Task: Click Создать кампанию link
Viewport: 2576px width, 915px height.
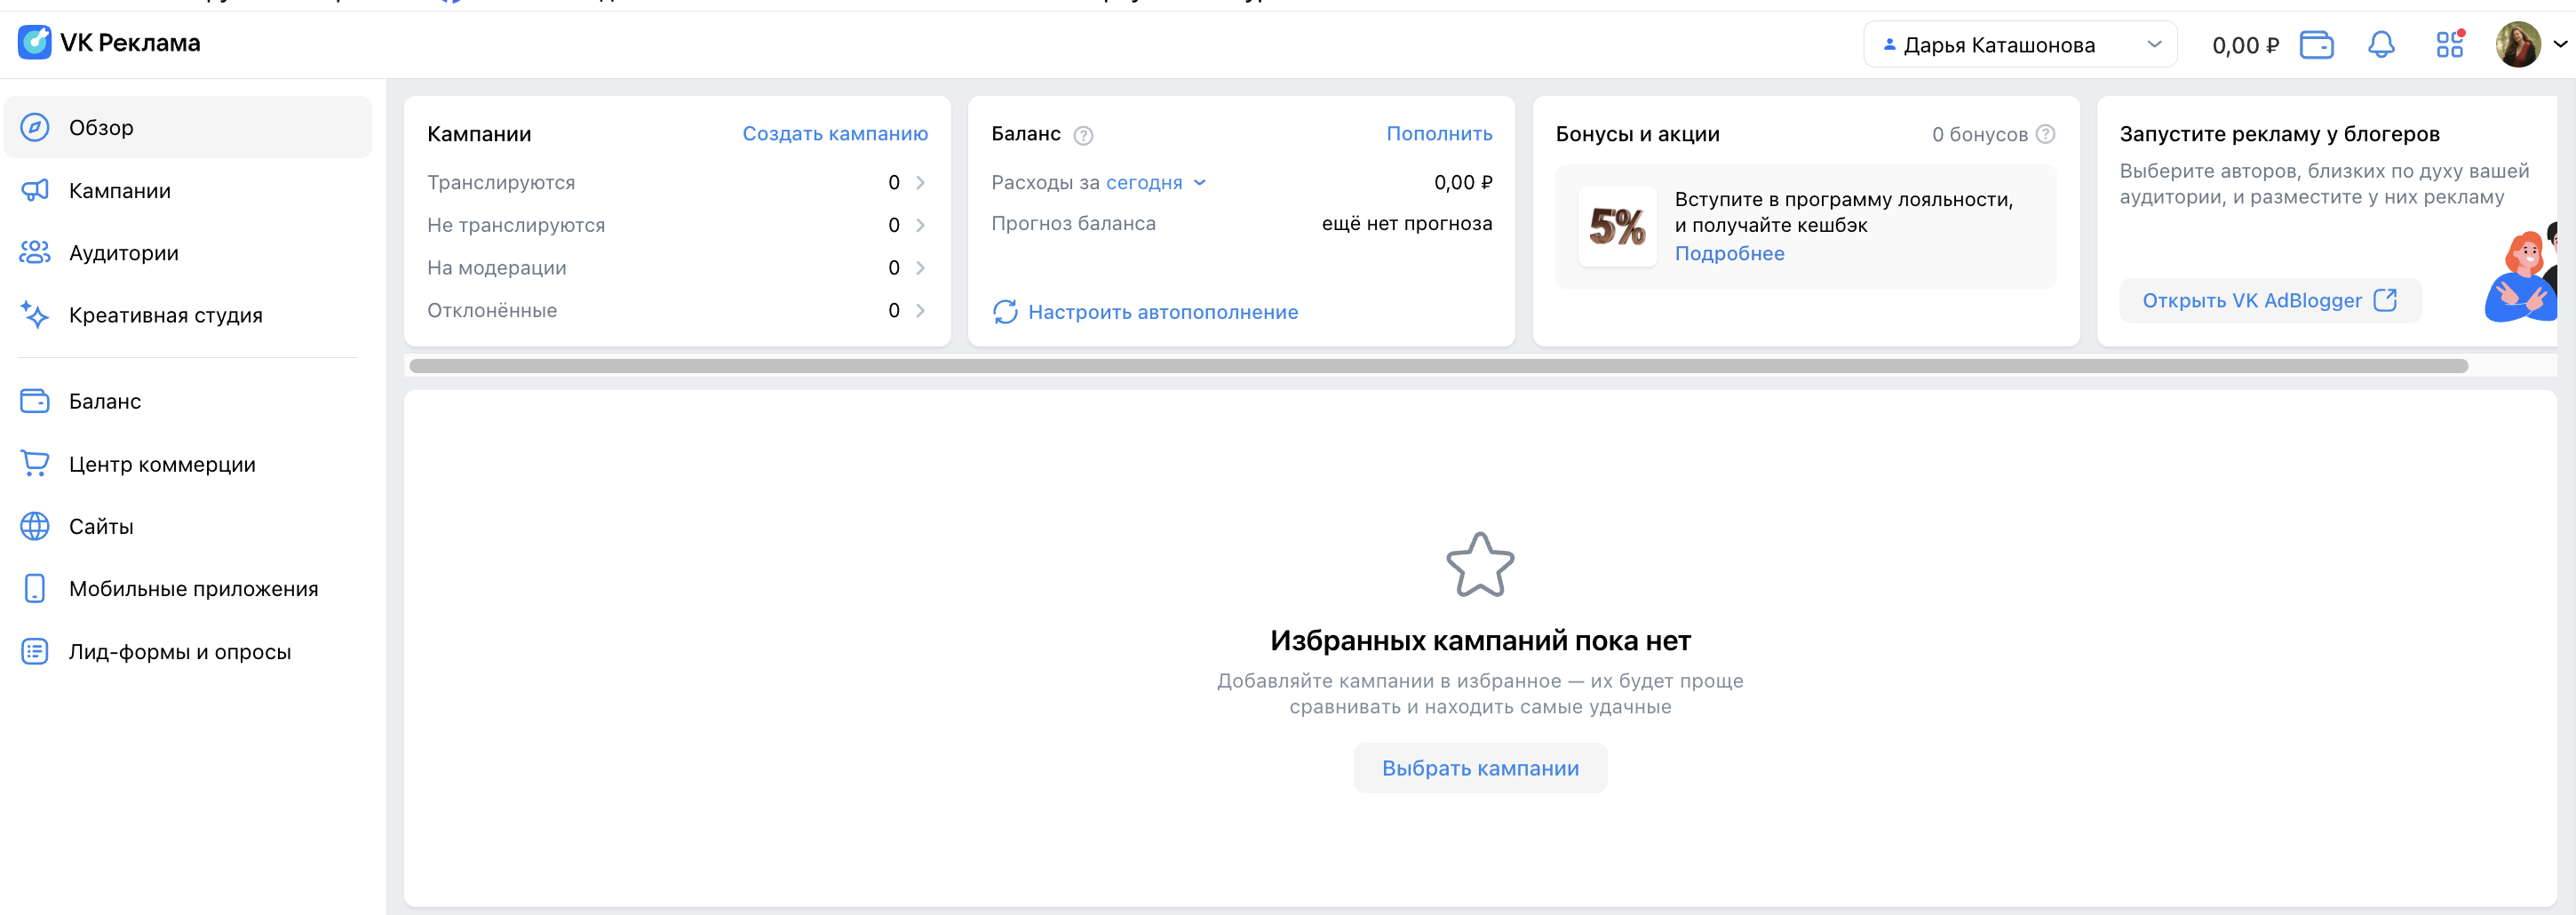Action: click(835, 134)
